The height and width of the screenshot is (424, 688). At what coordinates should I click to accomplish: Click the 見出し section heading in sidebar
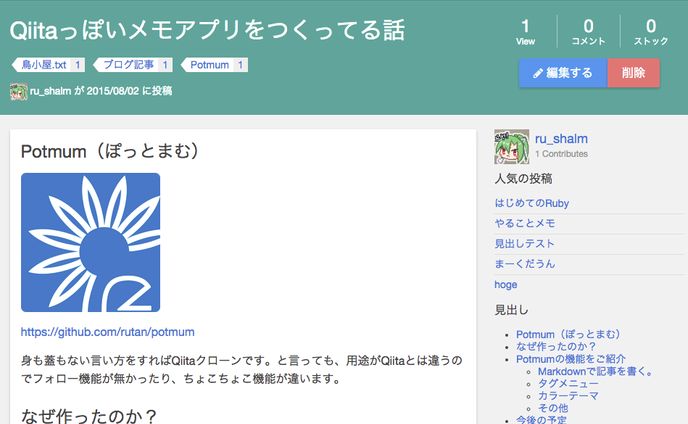point(511,310)
